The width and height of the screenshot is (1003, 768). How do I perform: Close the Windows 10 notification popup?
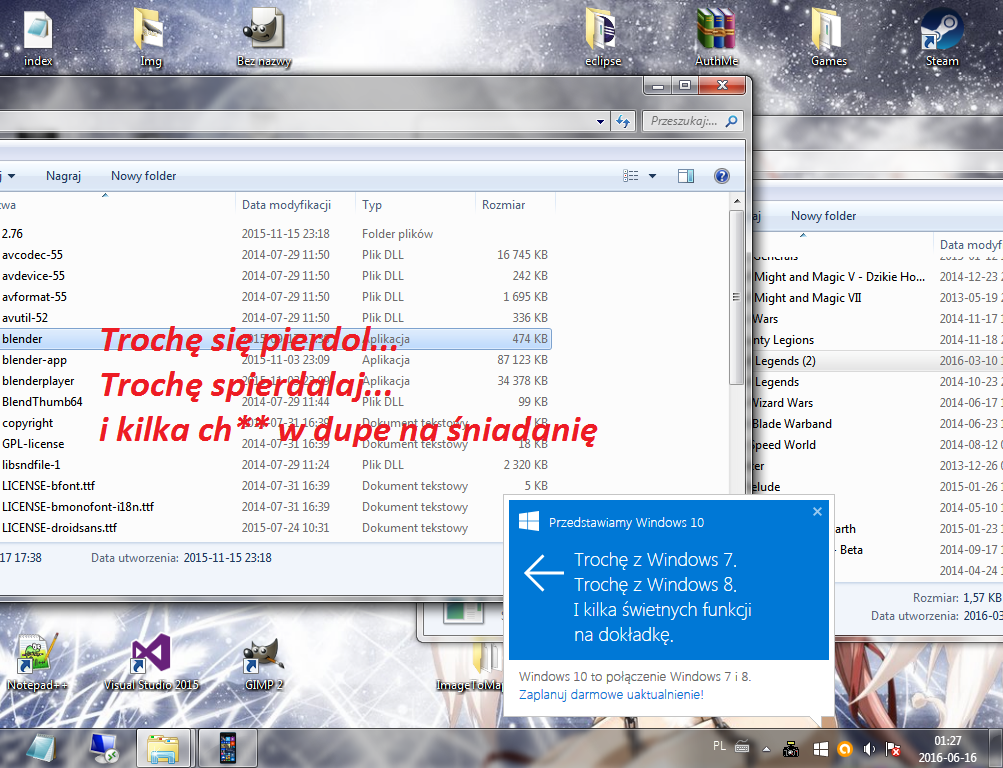point(817,512)
